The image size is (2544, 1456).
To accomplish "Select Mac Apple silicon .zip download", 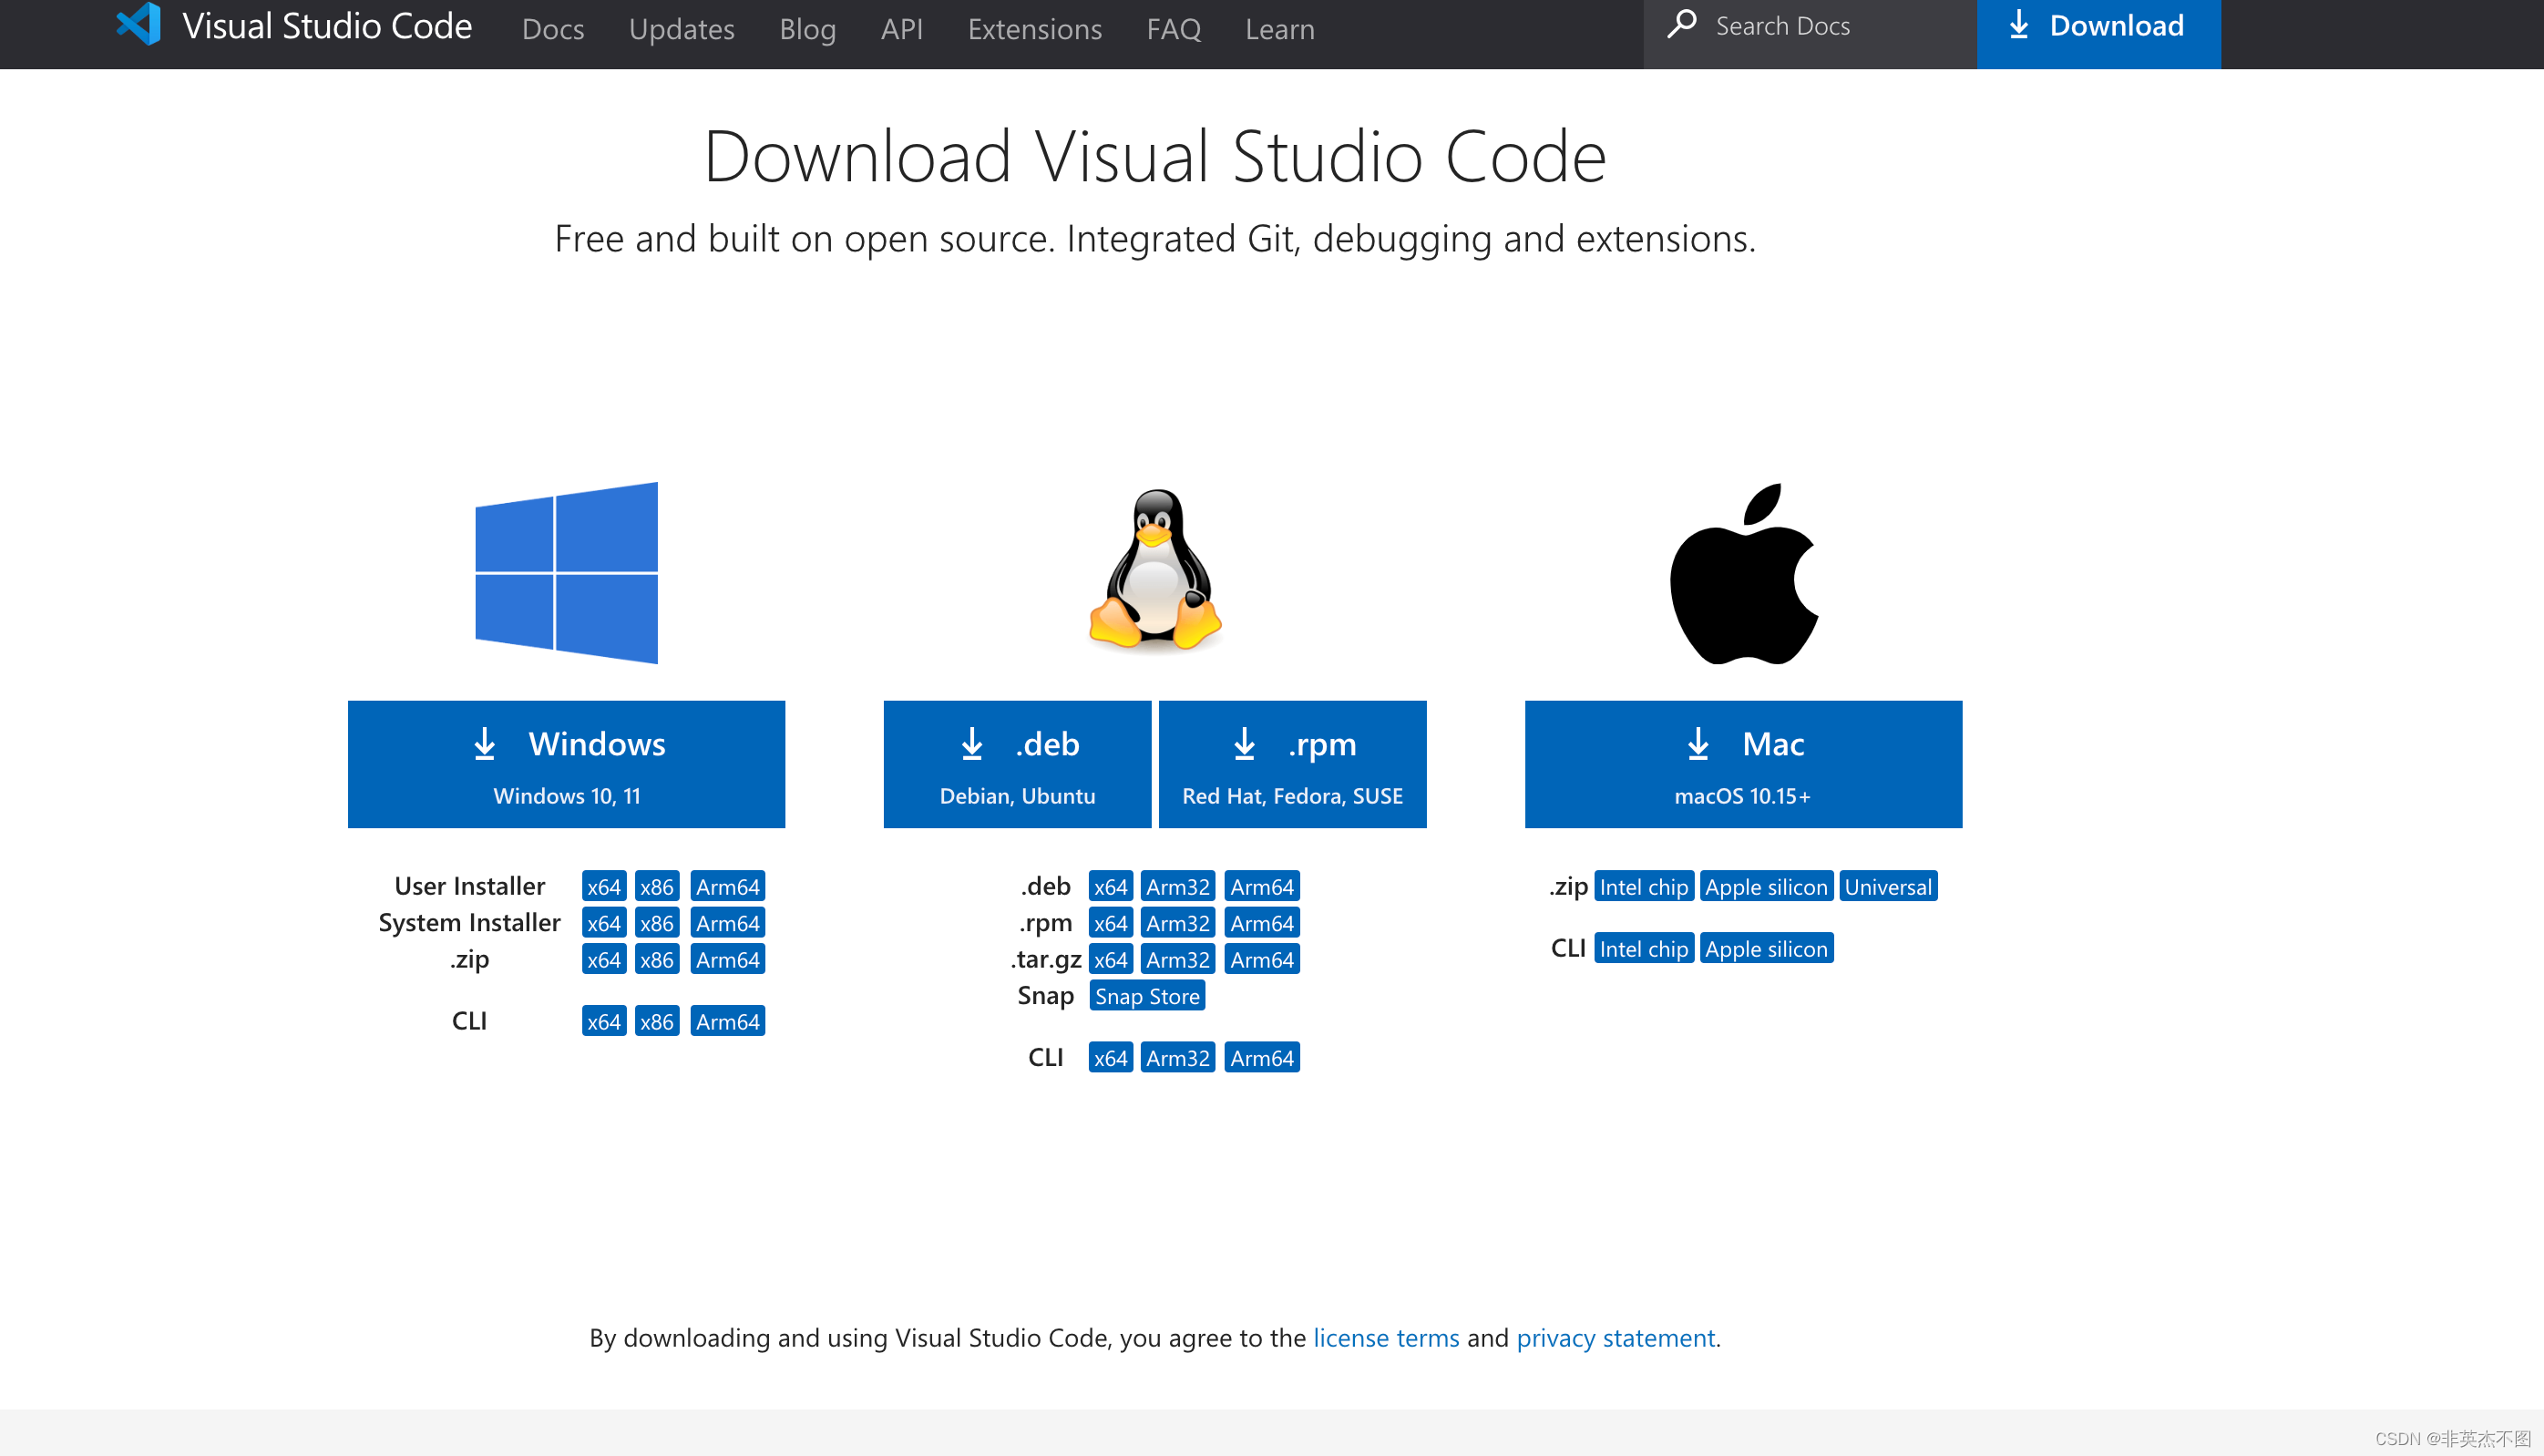I will point(1765,887).
